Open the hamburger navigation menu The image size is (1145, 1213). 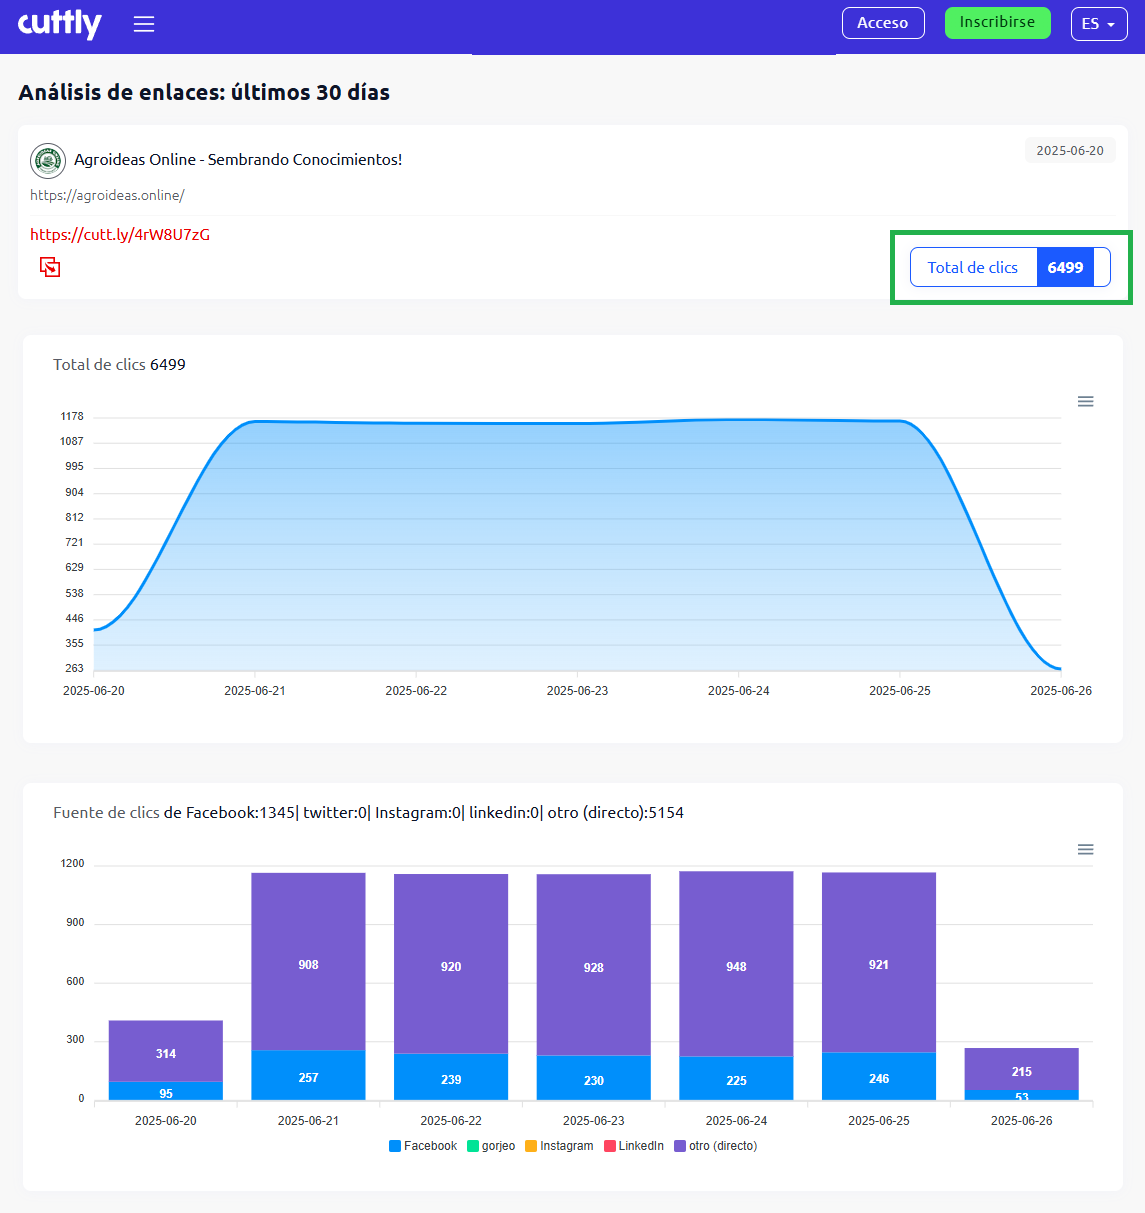[x=144, y=24]
